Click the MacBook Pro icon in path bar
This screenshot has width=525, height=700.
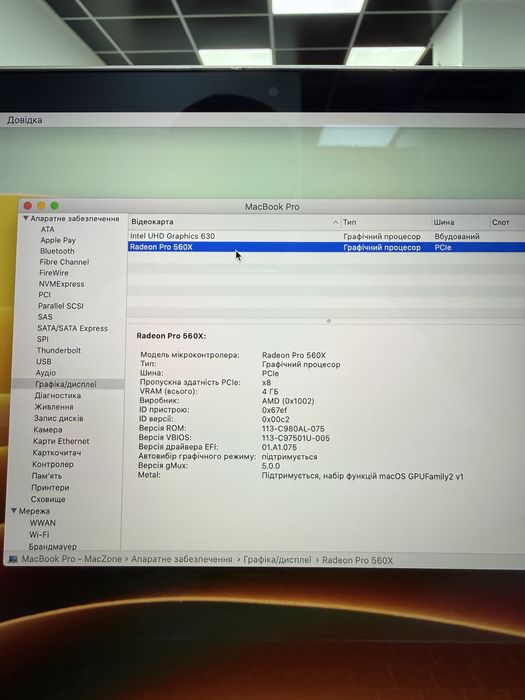[13, 559]
